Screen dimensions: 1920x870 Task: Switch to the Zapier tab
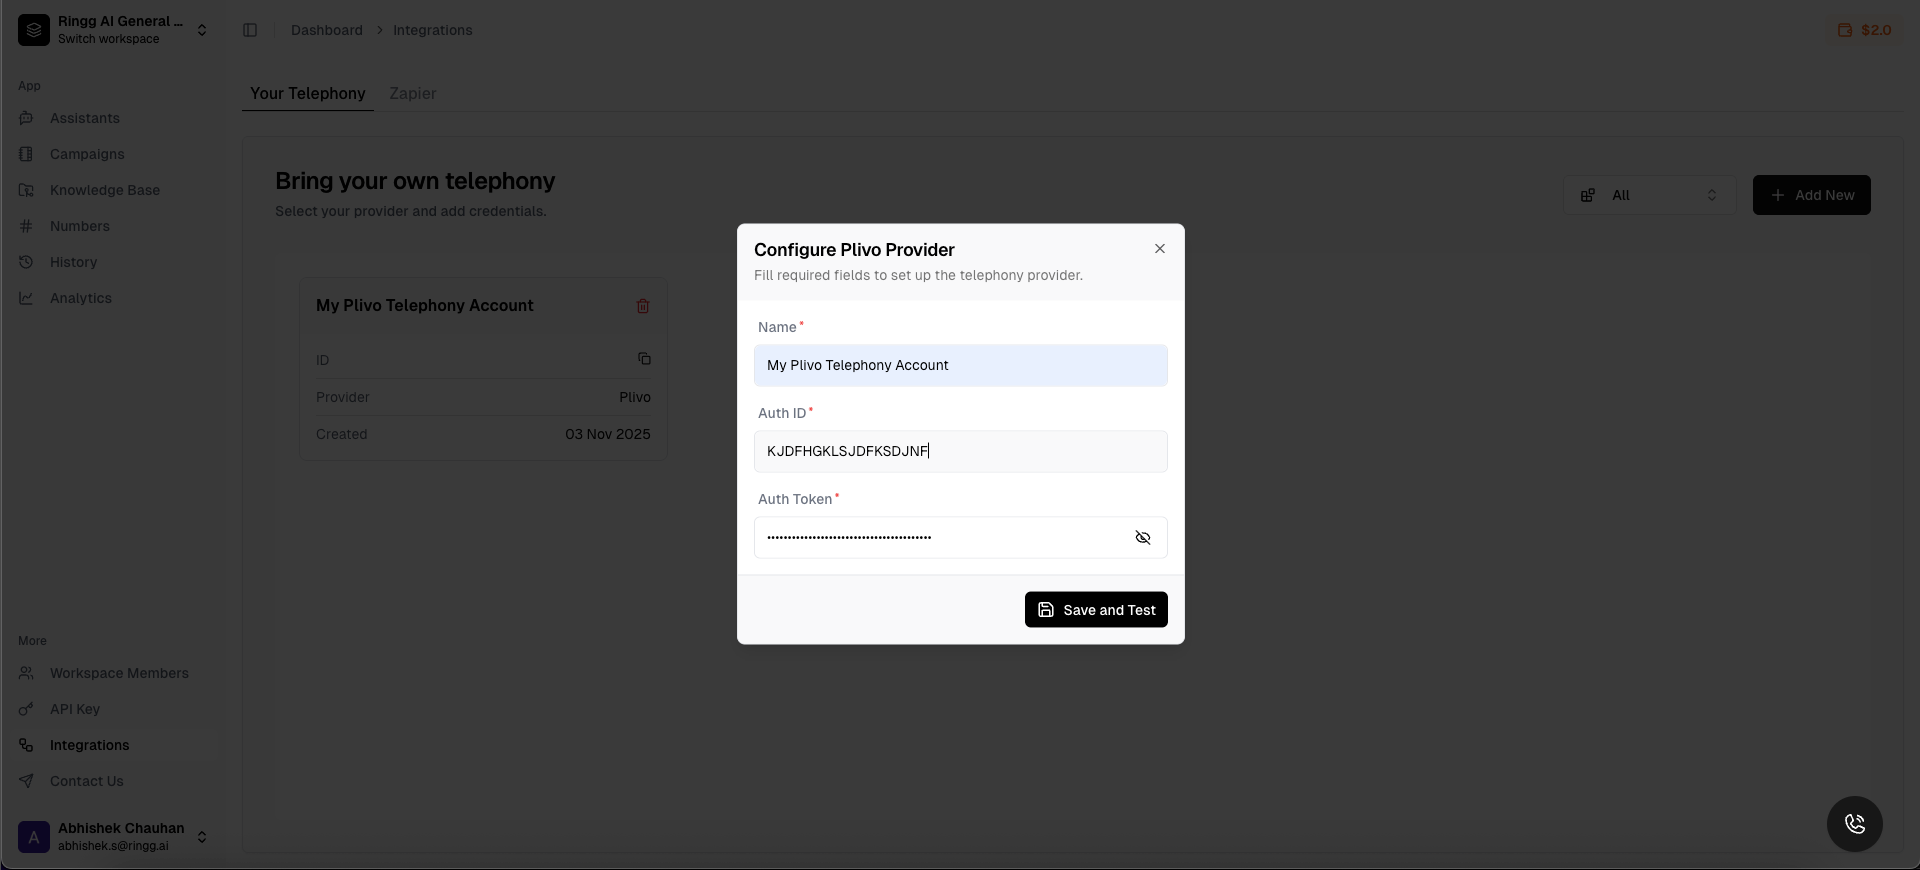pos(413,93)
